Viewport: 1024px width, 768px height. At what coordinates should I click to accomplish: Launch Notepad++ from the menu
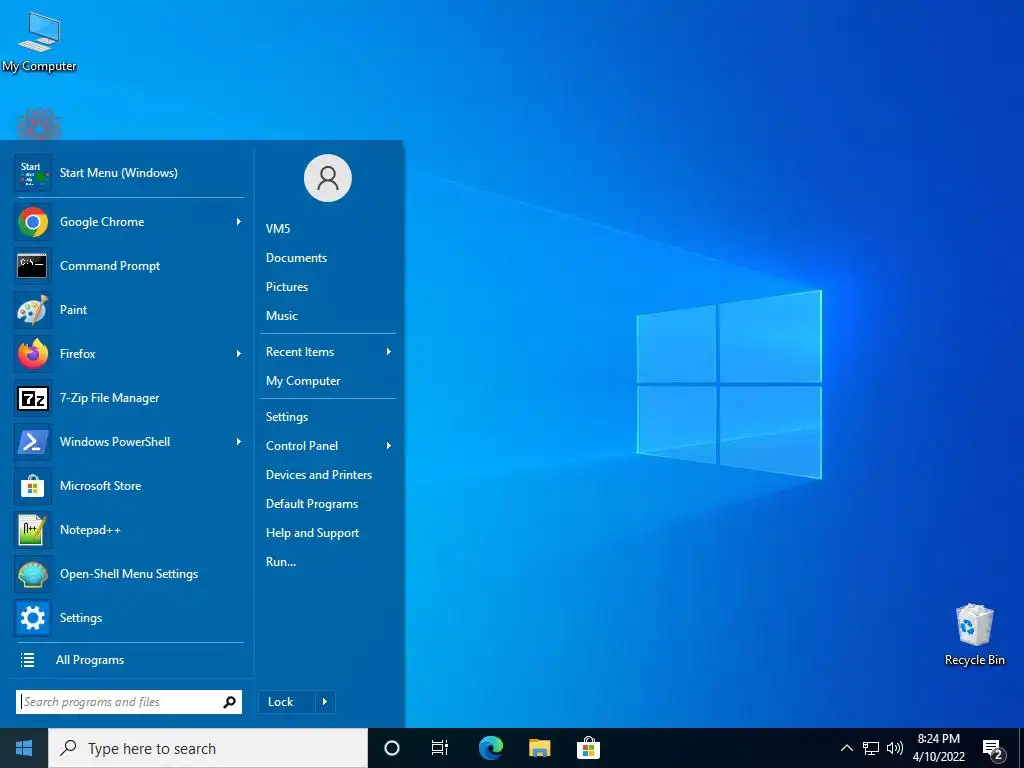coord(129,530)
